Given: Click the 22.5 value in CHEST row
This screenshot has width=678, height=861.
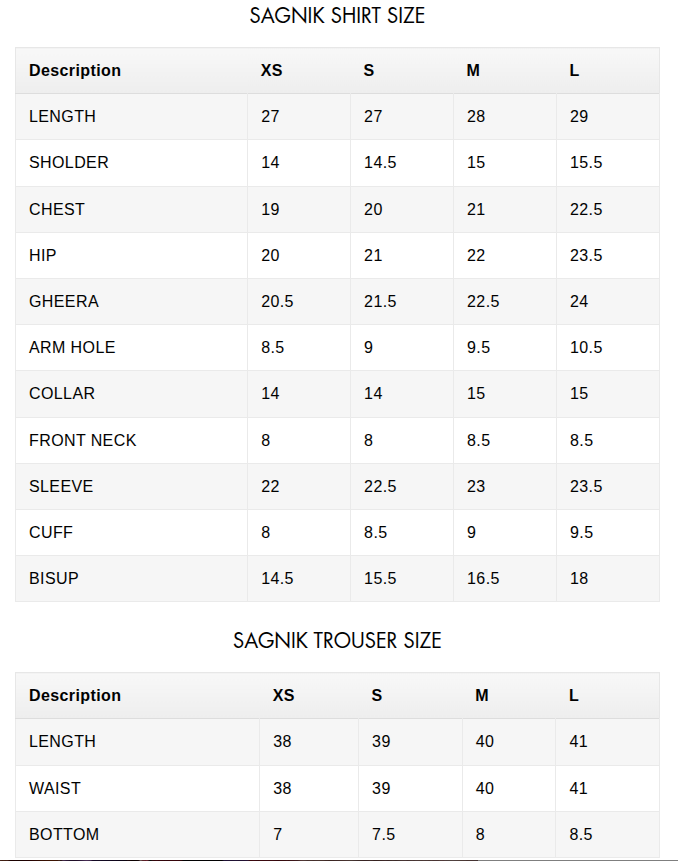Looking at the screenshot, I should tap(586, 209).
